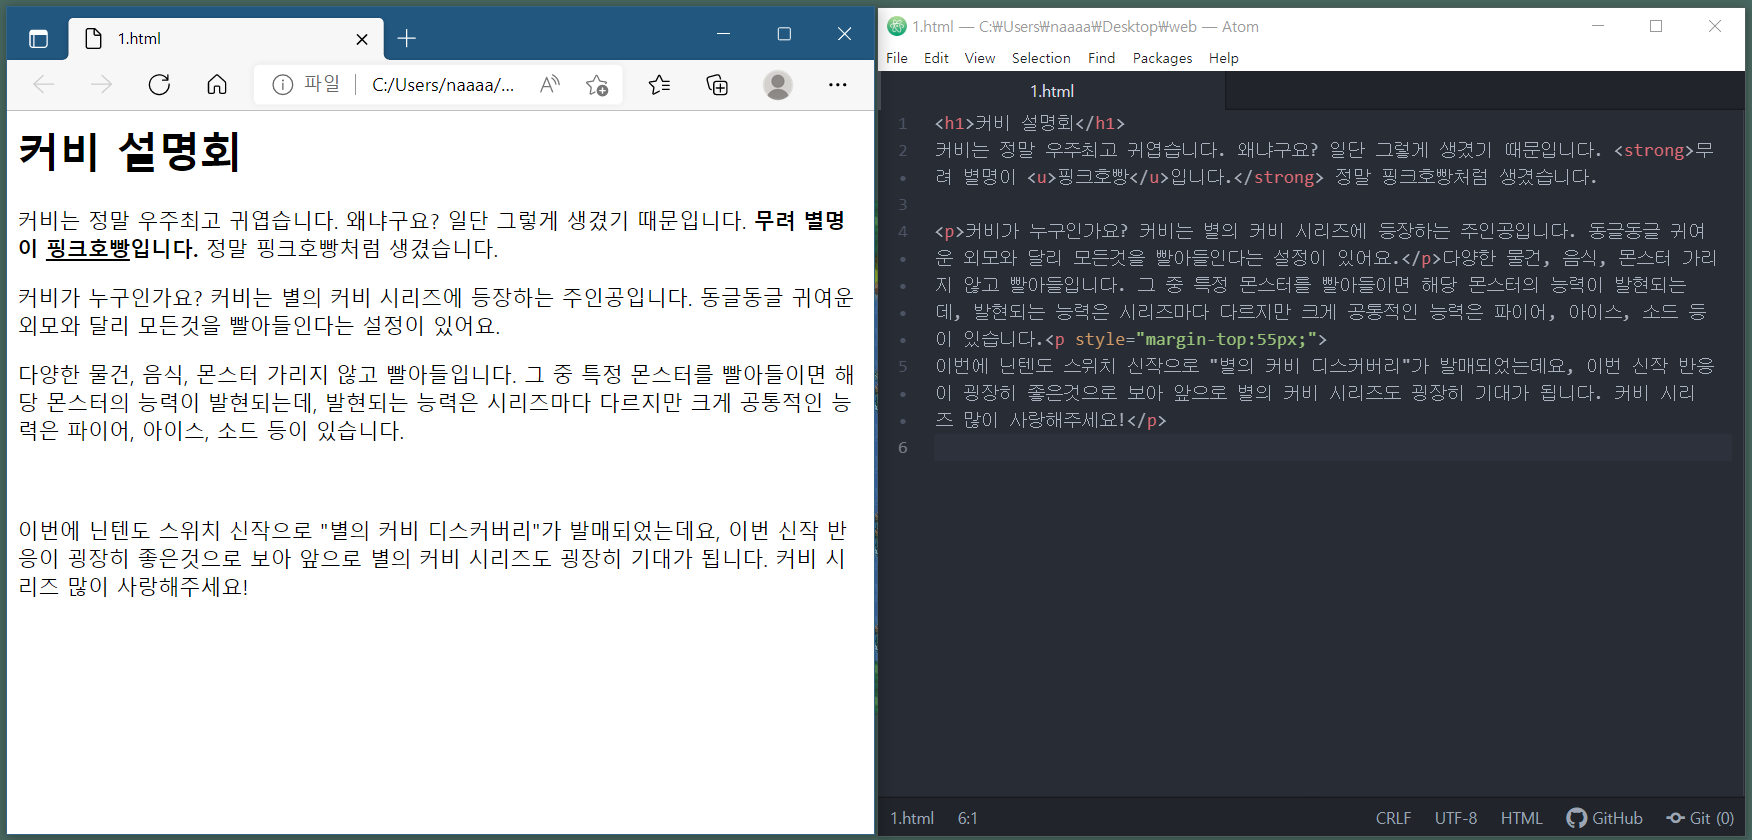Click the opening <strong> tag in editor

(1654, 151)
